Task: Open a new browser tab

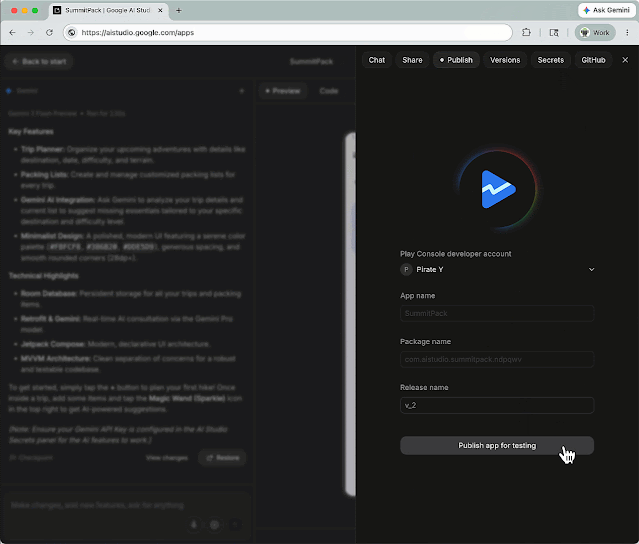Action: (178, 11)
